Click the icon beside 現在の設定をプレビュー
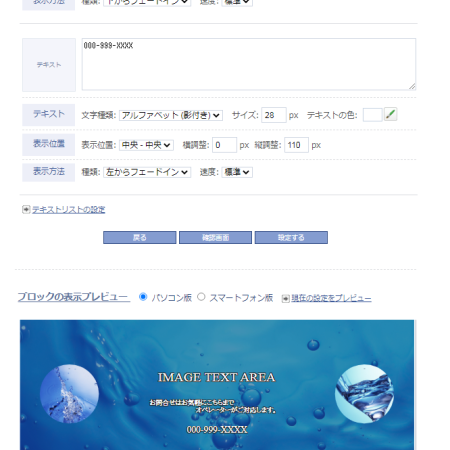 (285, 298)
